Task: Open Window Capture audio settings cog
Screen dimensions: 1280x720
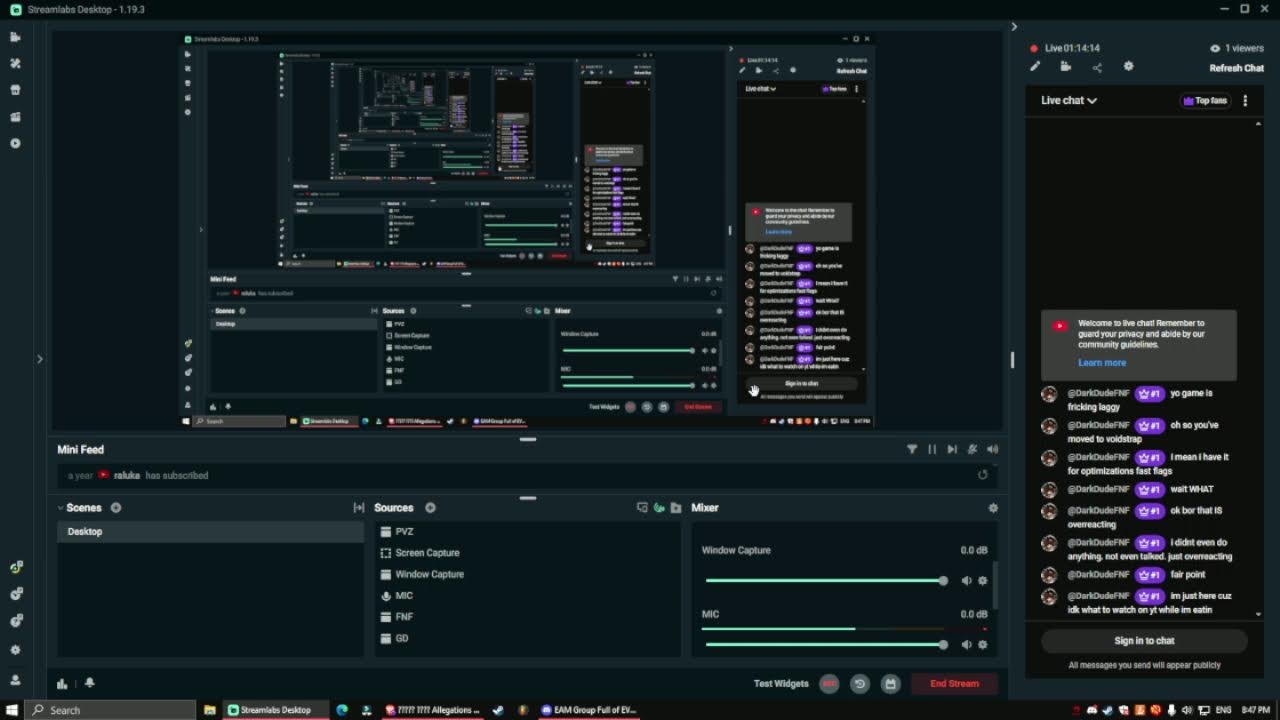Action: coord(982,581)
